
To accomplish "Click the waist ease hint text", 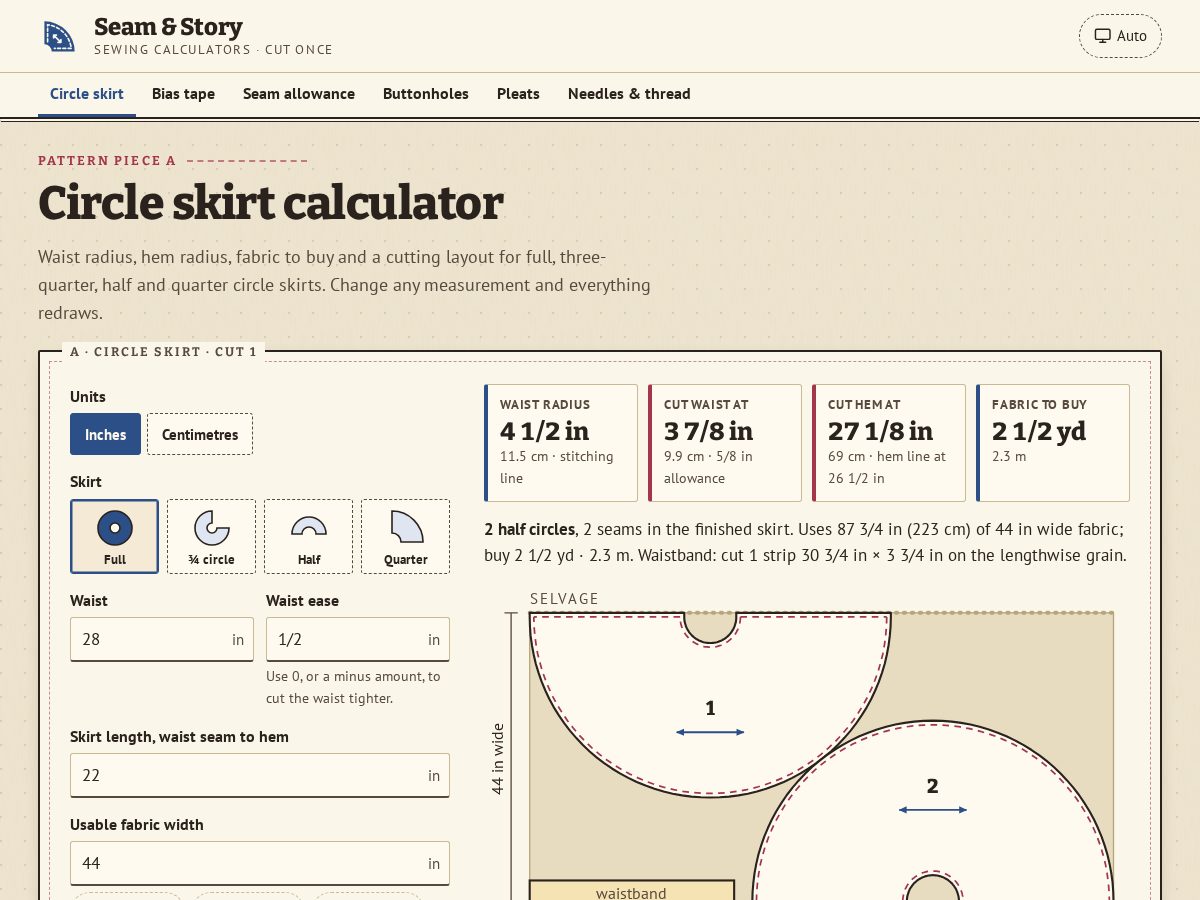I will (x=353, y=687).
